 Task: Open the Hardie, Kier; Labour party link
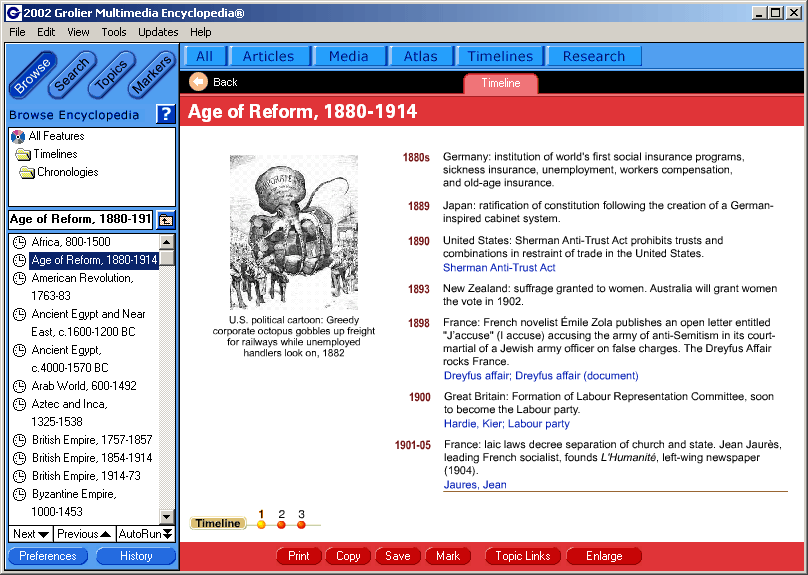coord(507,424)
